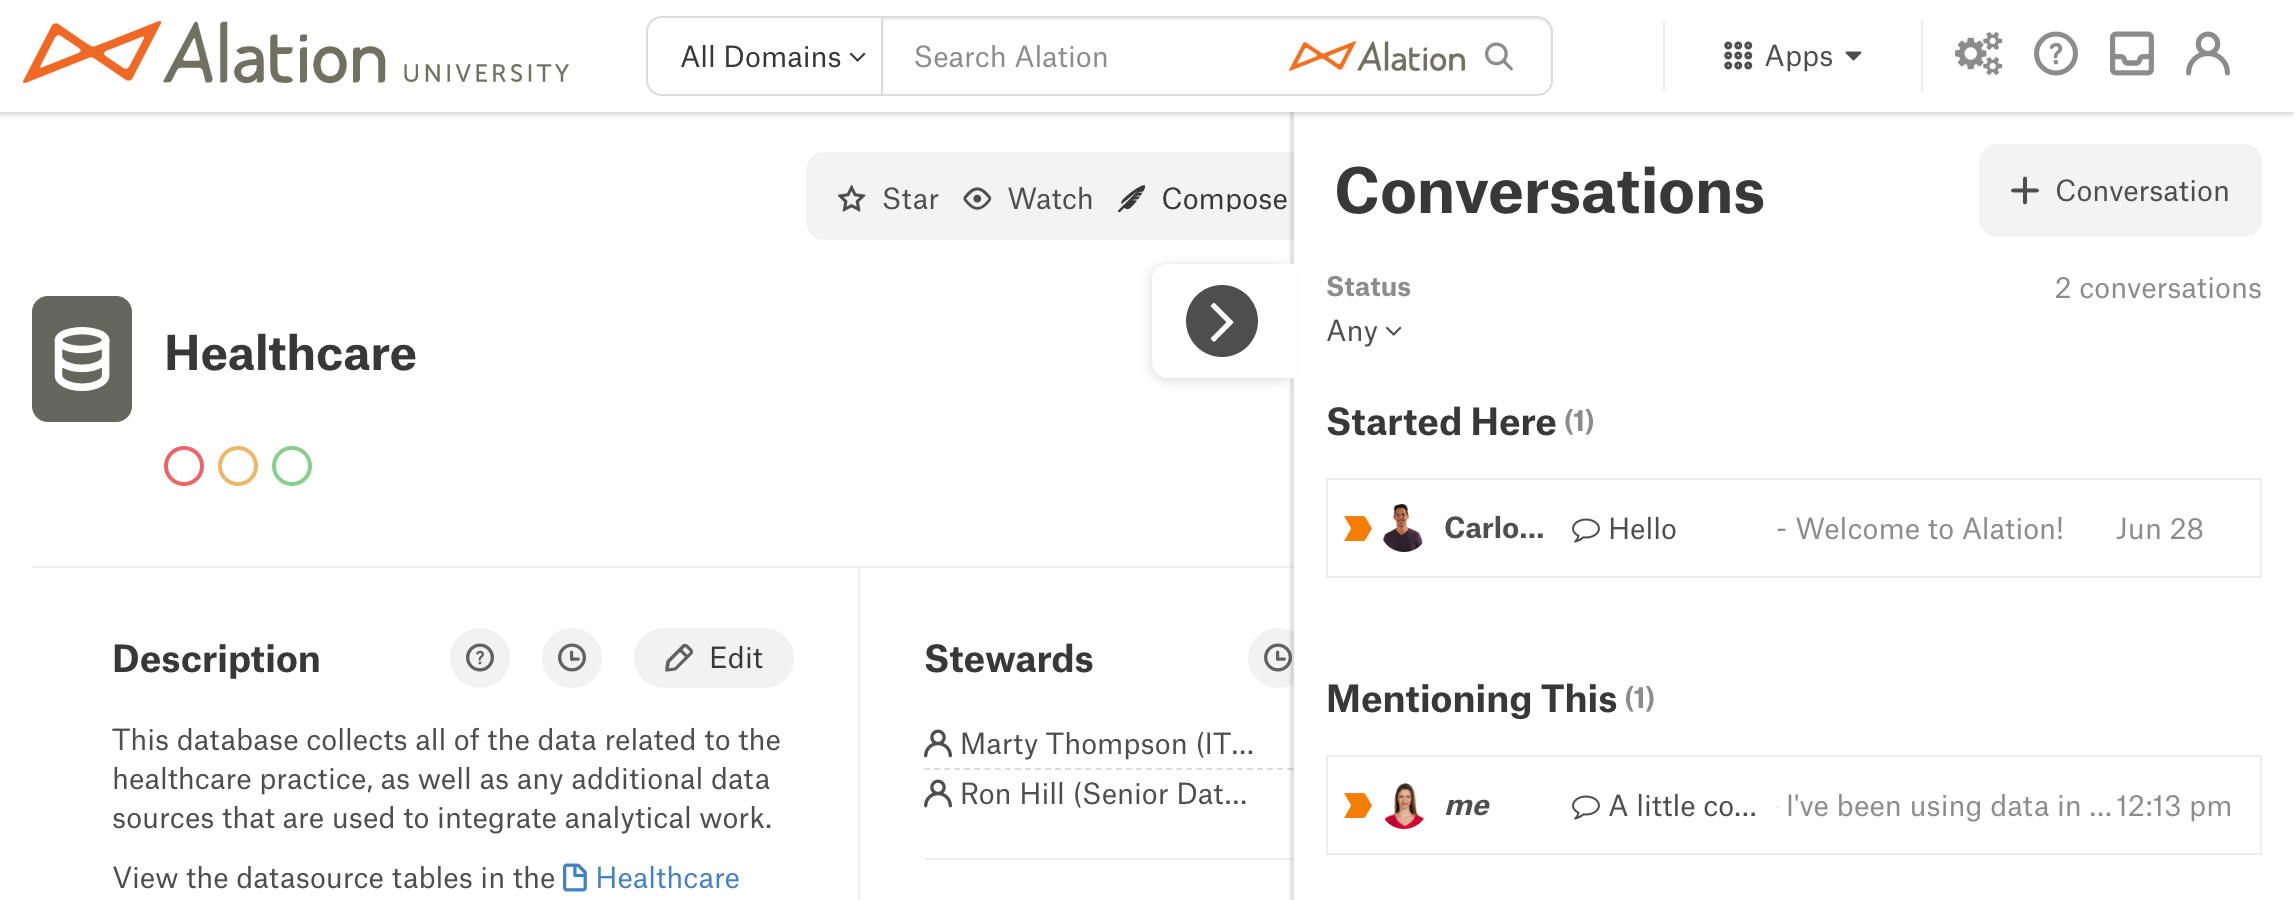Open the Healthcare article link
The image size is (2296, 900).
tap(651, 878)
